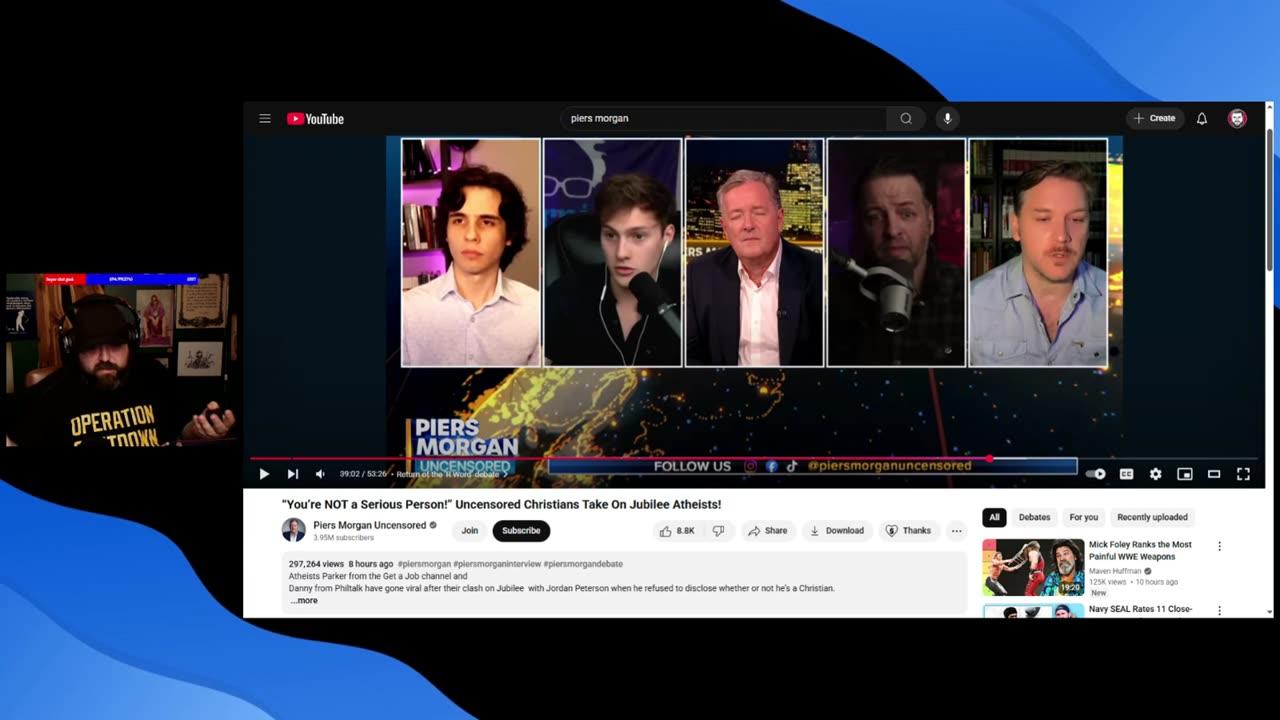Turn on closed captions

[1126, 474]
